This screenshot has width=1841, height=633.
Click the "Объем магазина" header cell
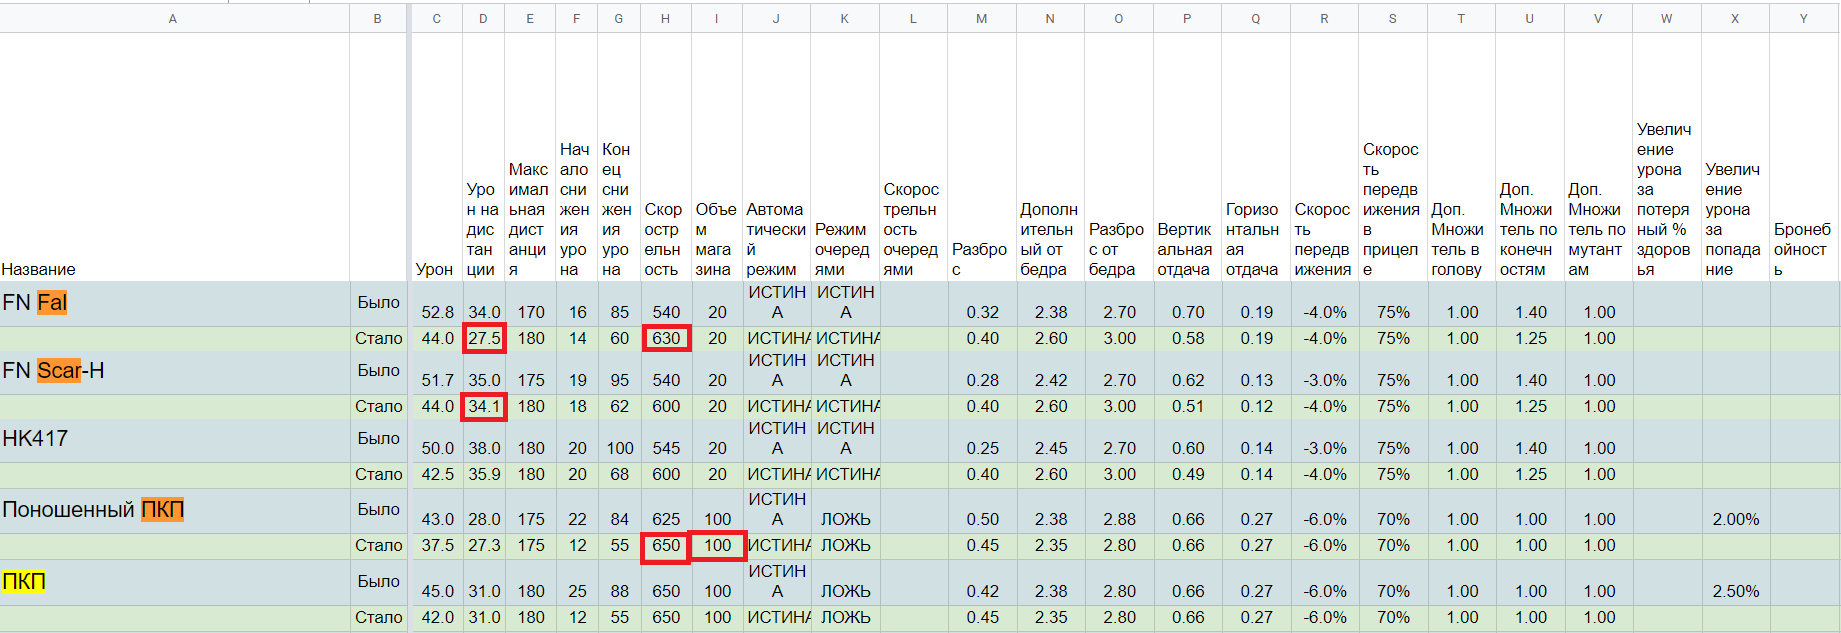[717, 157]
